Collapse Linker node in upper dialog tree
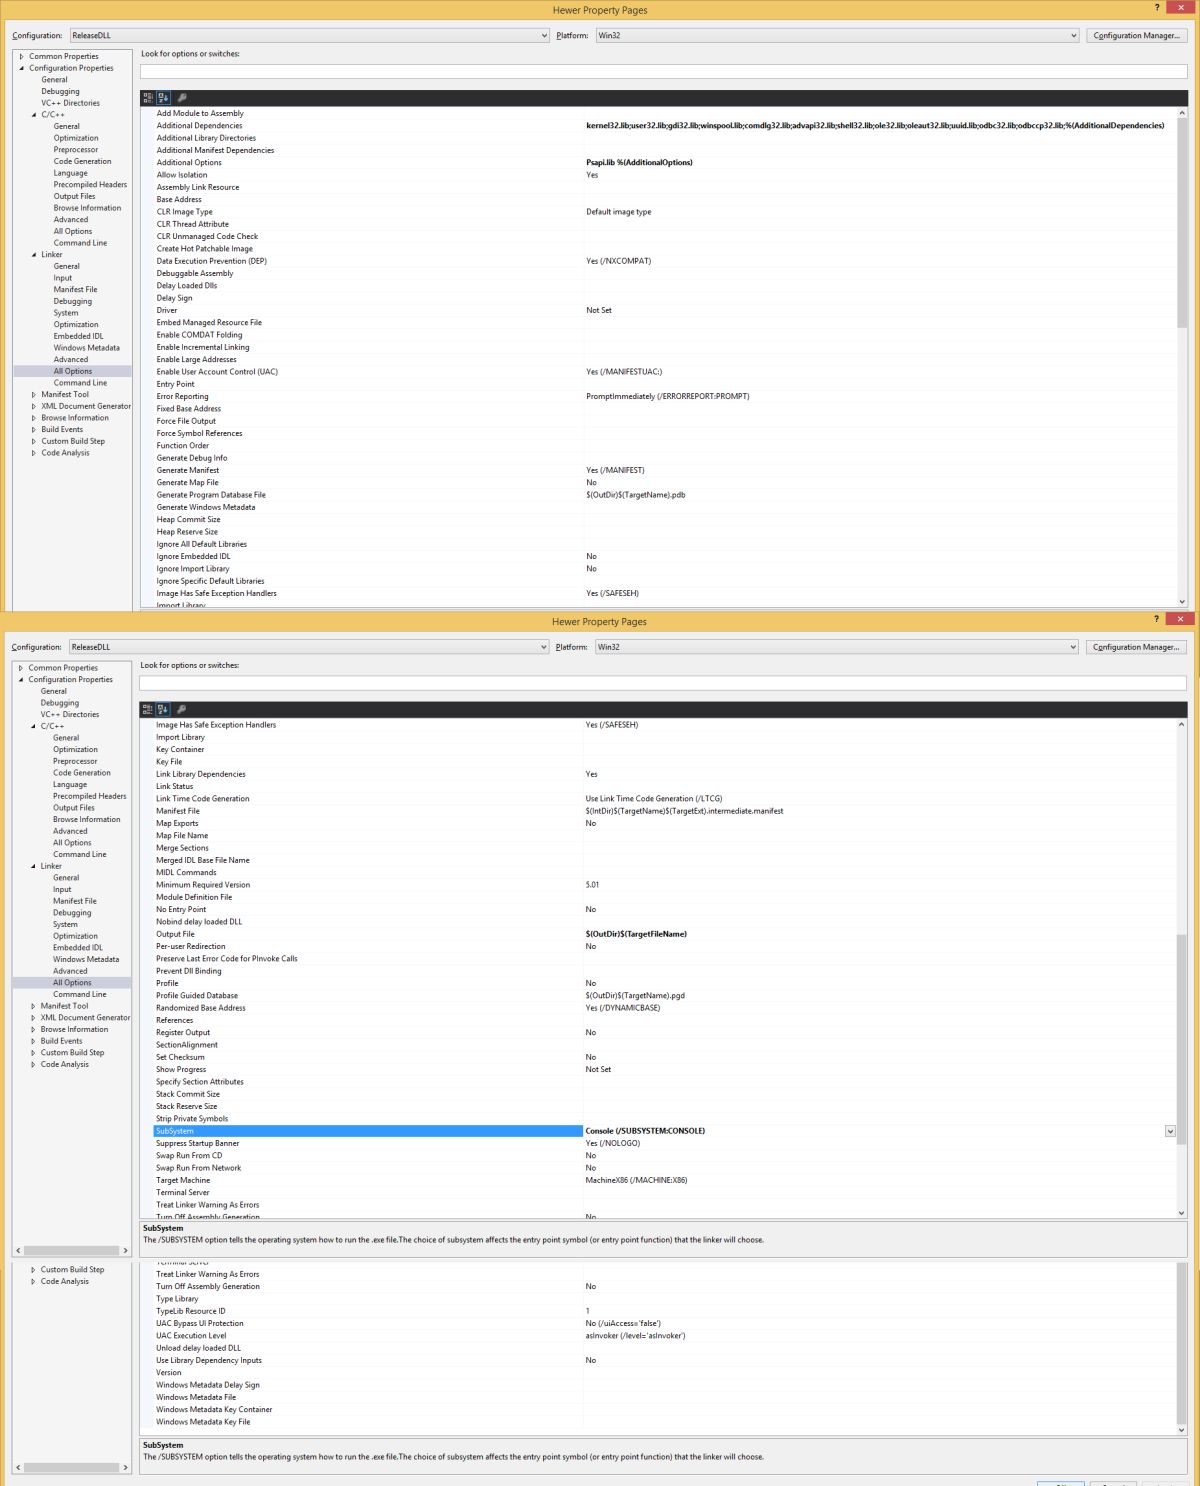This screenshot has height=1486, width=1200. pyautogui.click(x=34, y=255)
